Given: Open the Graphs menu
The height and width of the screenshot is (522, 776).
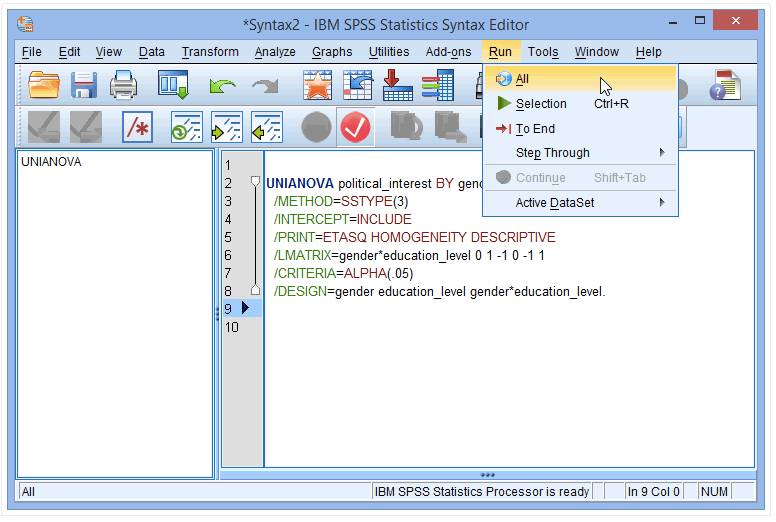Looking at the screenshot, I should (x=332, y=52).
